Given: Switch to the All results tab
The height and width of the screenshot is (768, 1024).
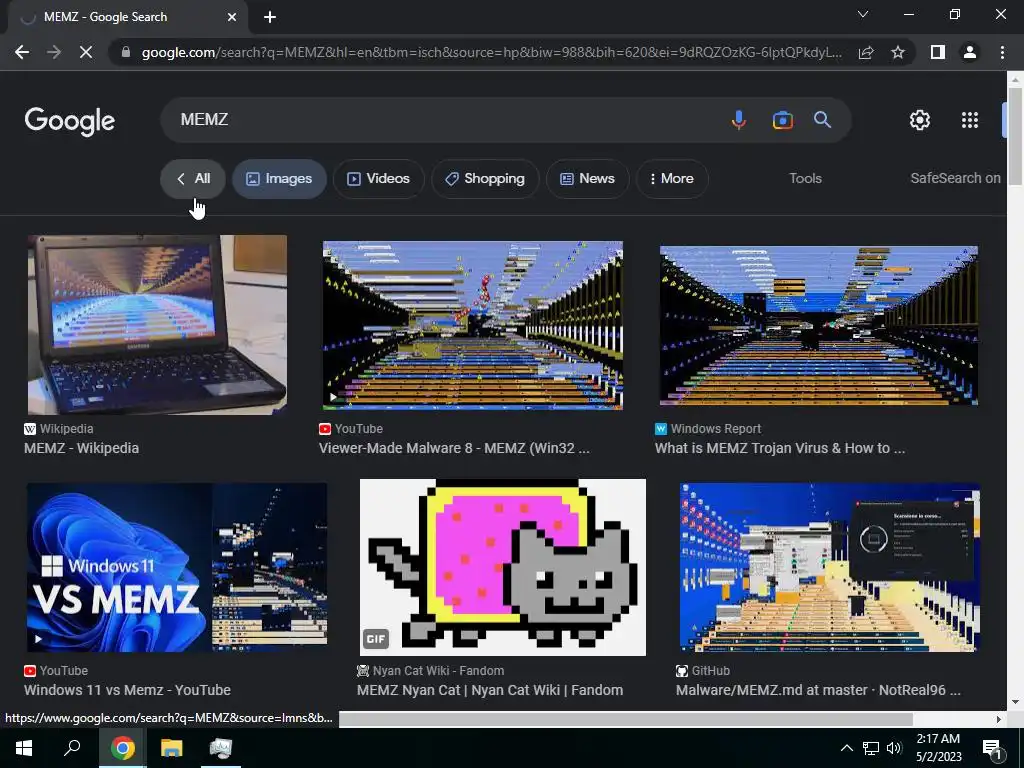Looking at the screenshot, I should 193,178.
